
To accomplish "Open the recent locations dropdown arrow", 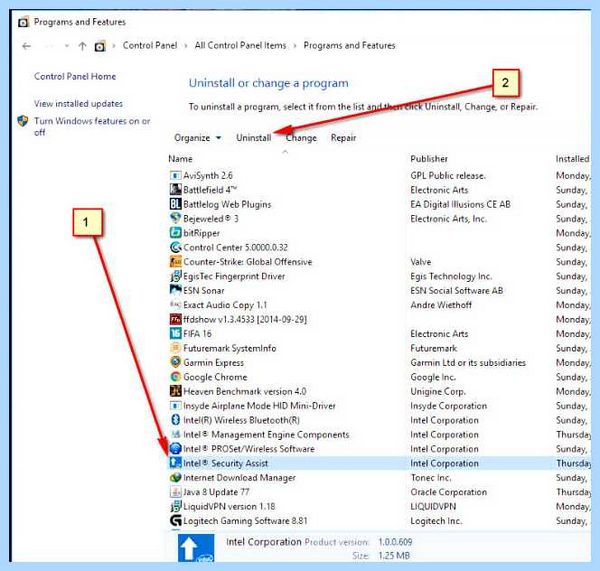I will (67, 46).
